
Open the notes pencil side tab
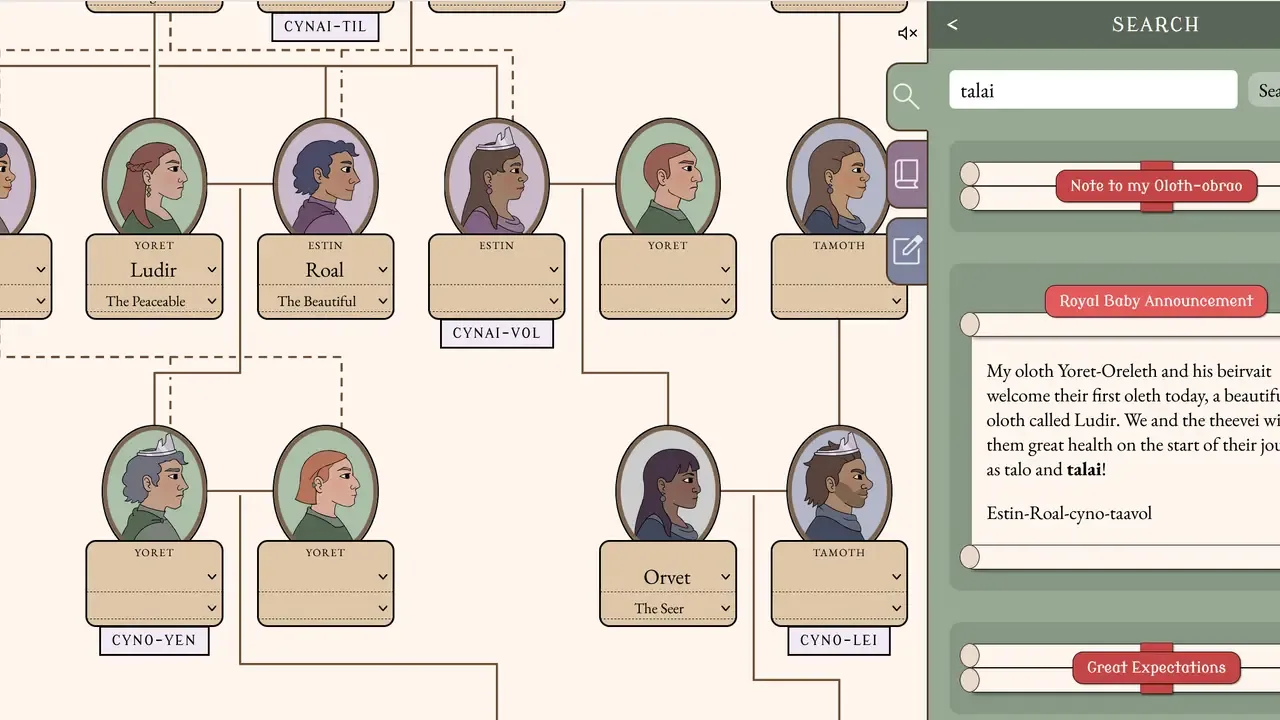[907, 250]
